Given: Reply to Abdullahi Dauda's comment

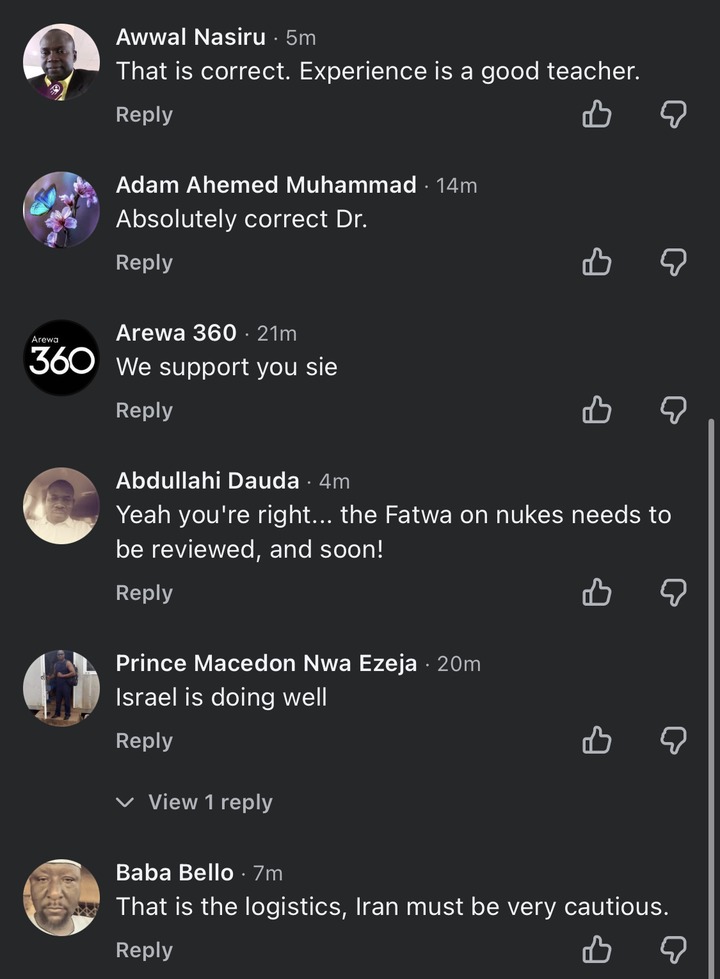Looking at the screenshot, I should (x=144, y=593).
